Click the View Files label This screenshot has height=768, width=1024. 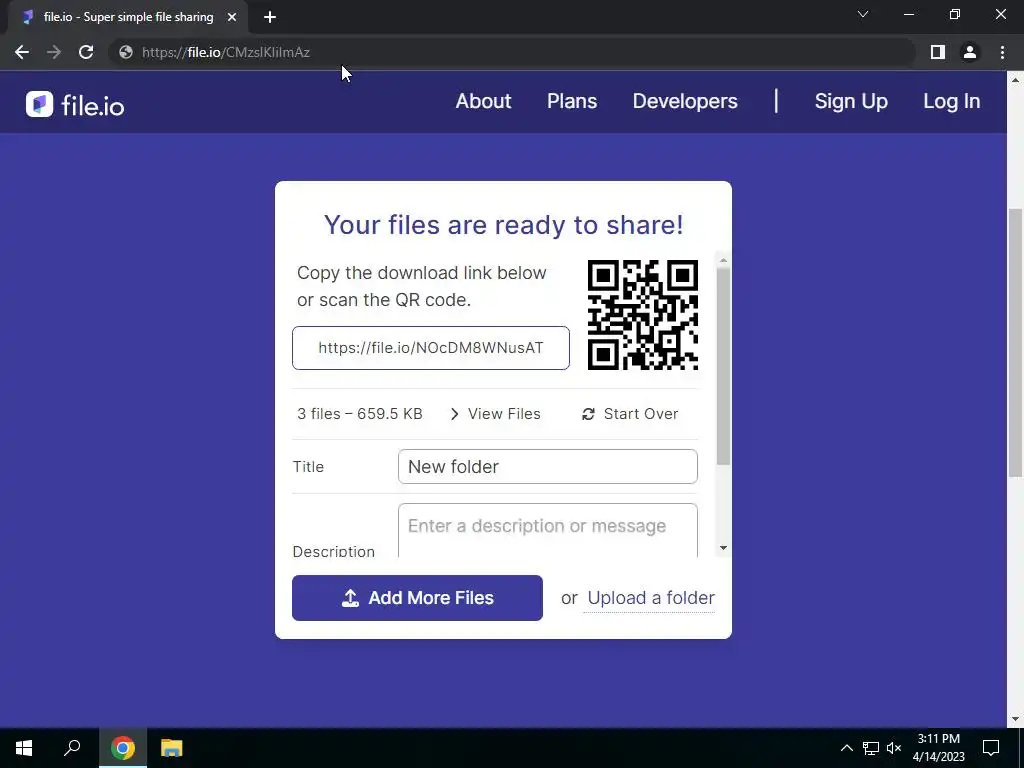[x=504, y=414]
